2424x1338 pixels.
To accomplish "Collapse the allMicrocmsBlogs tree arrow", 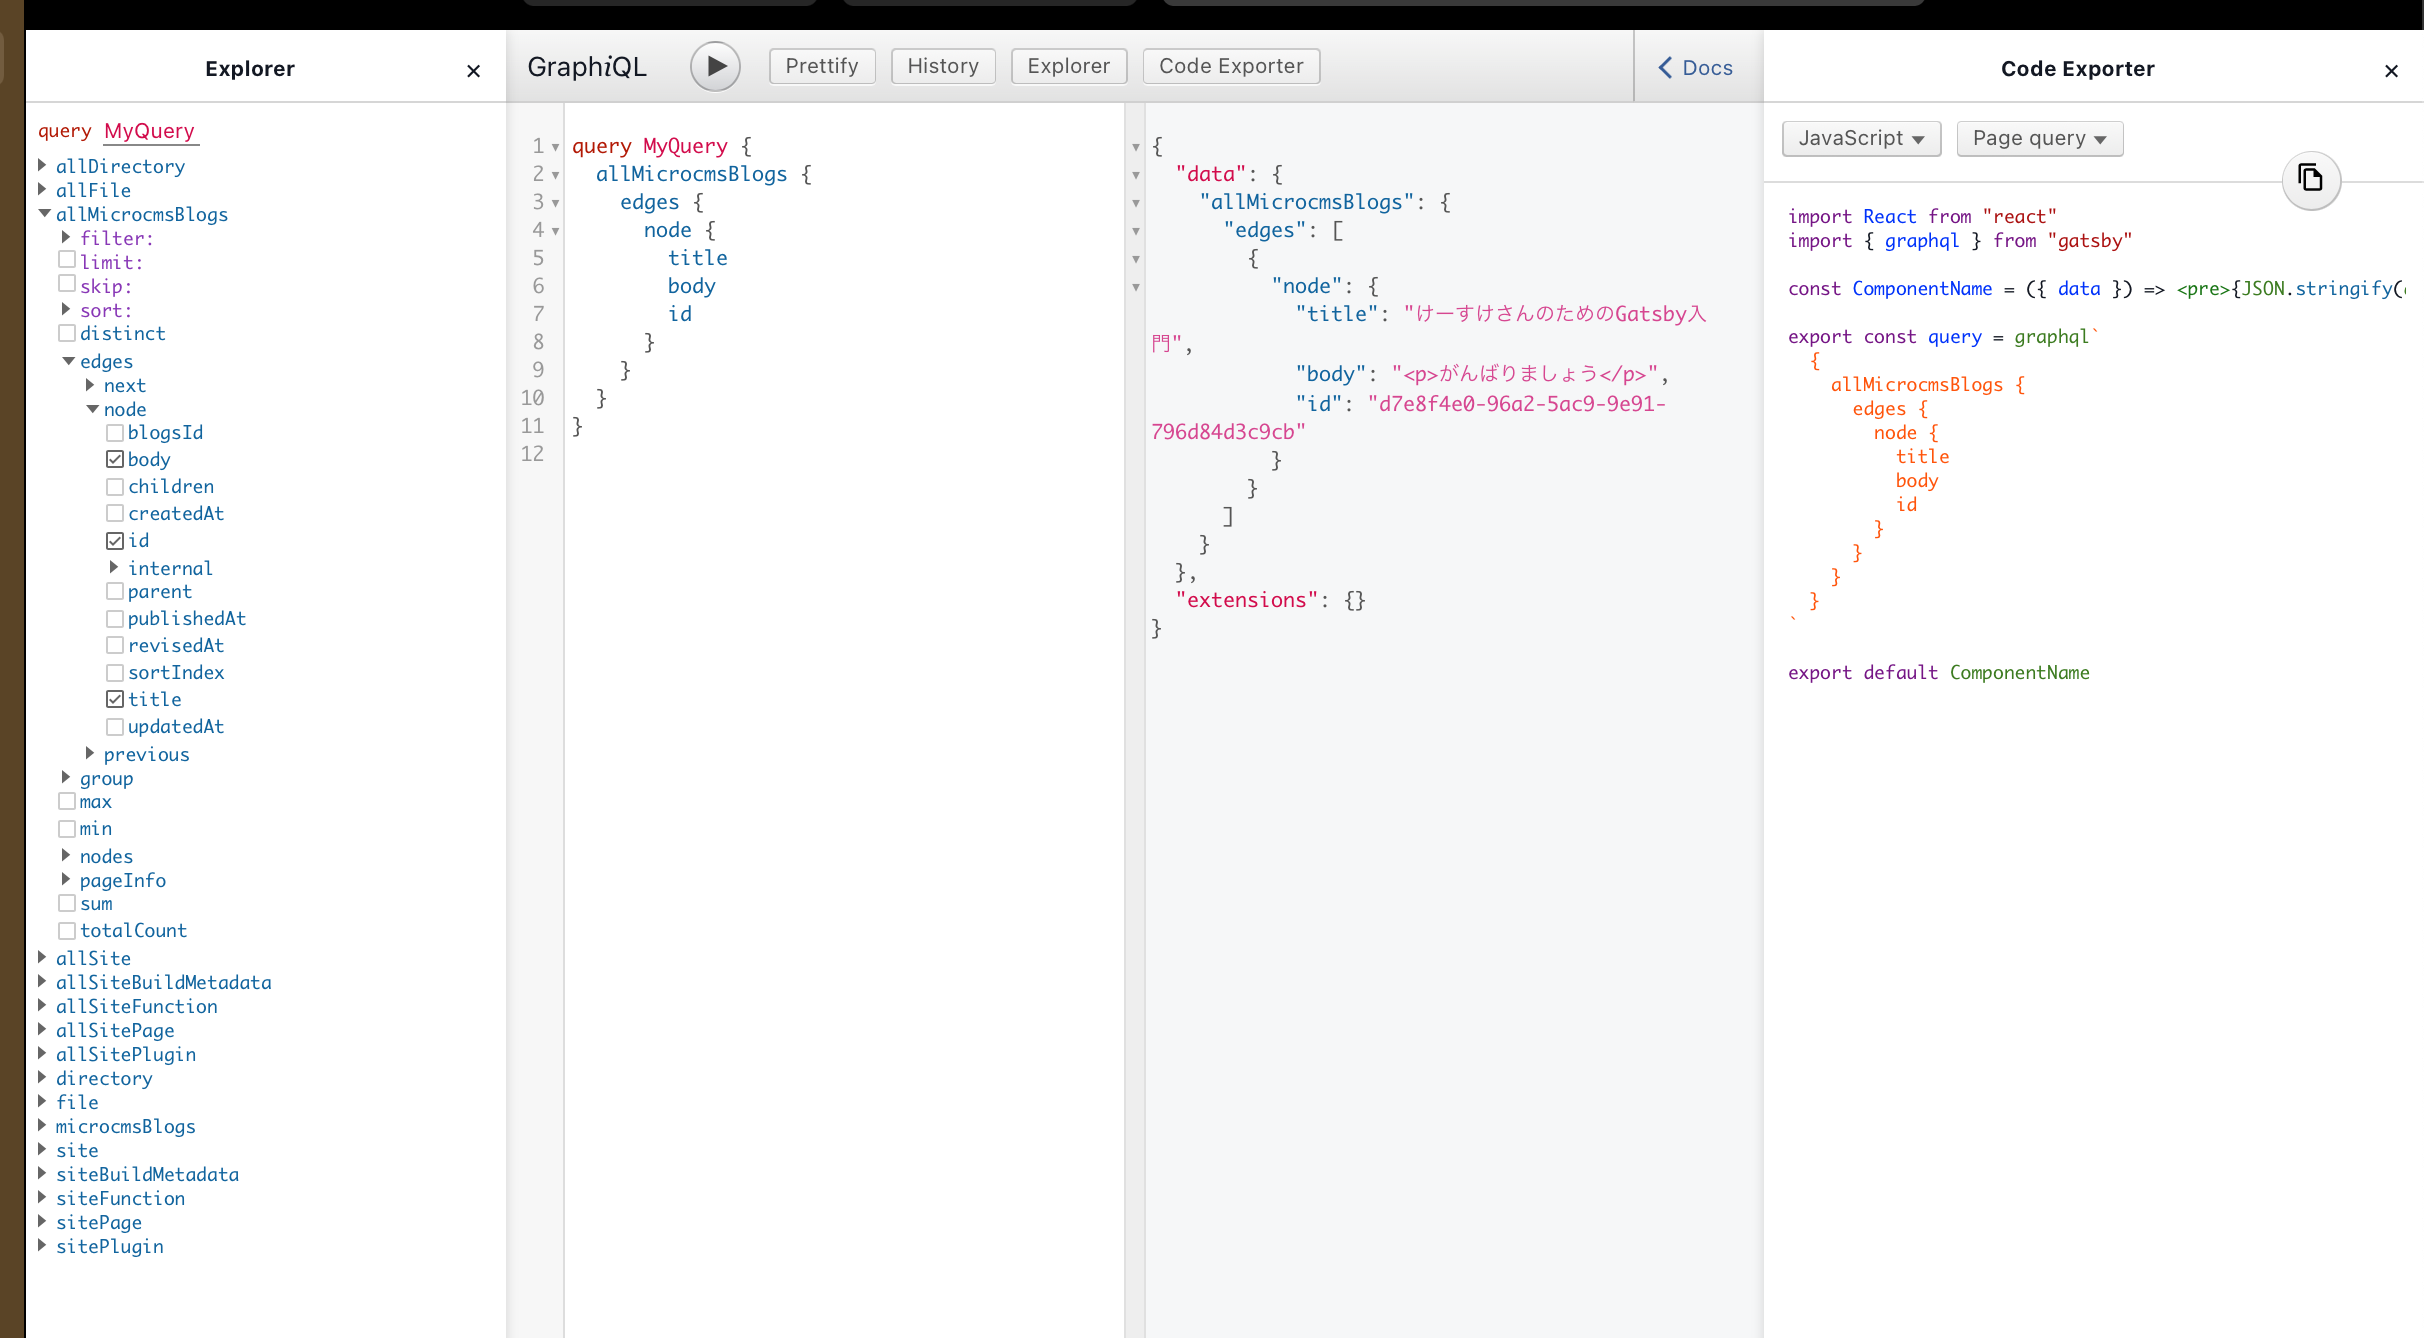I will click(44, 214).
